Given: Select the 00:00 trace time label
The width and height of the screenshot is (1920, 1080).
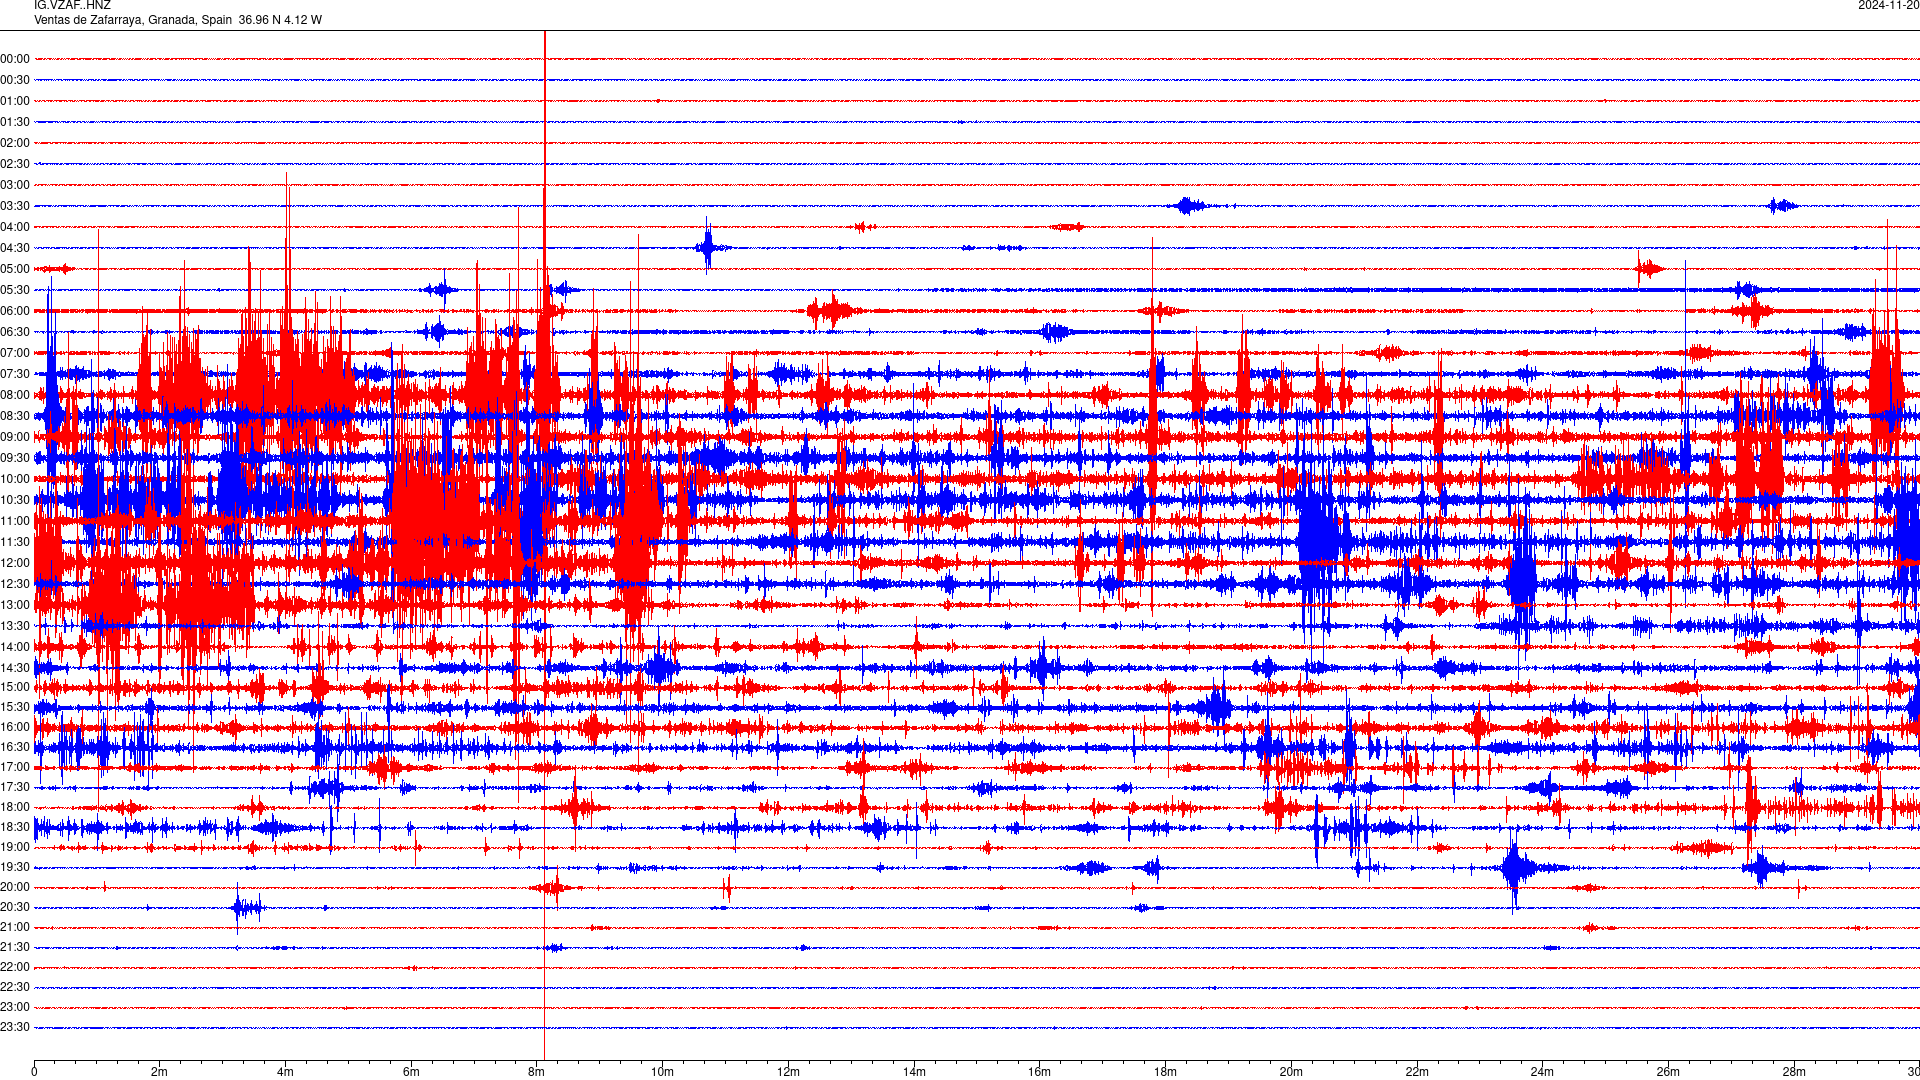Looking at the screenshot, I should tap(15, 59).
